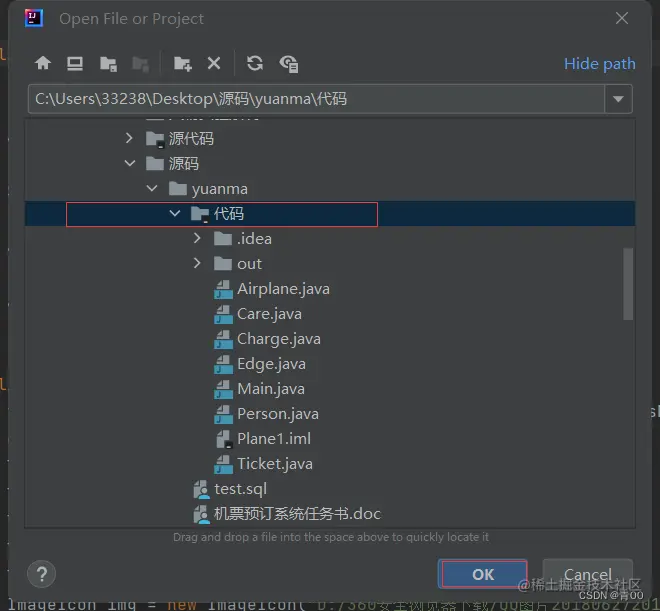Image resolution: width=660 pixels, height=611 pixels.
Task: Select the Person.java file
Action: pos(278,414)
